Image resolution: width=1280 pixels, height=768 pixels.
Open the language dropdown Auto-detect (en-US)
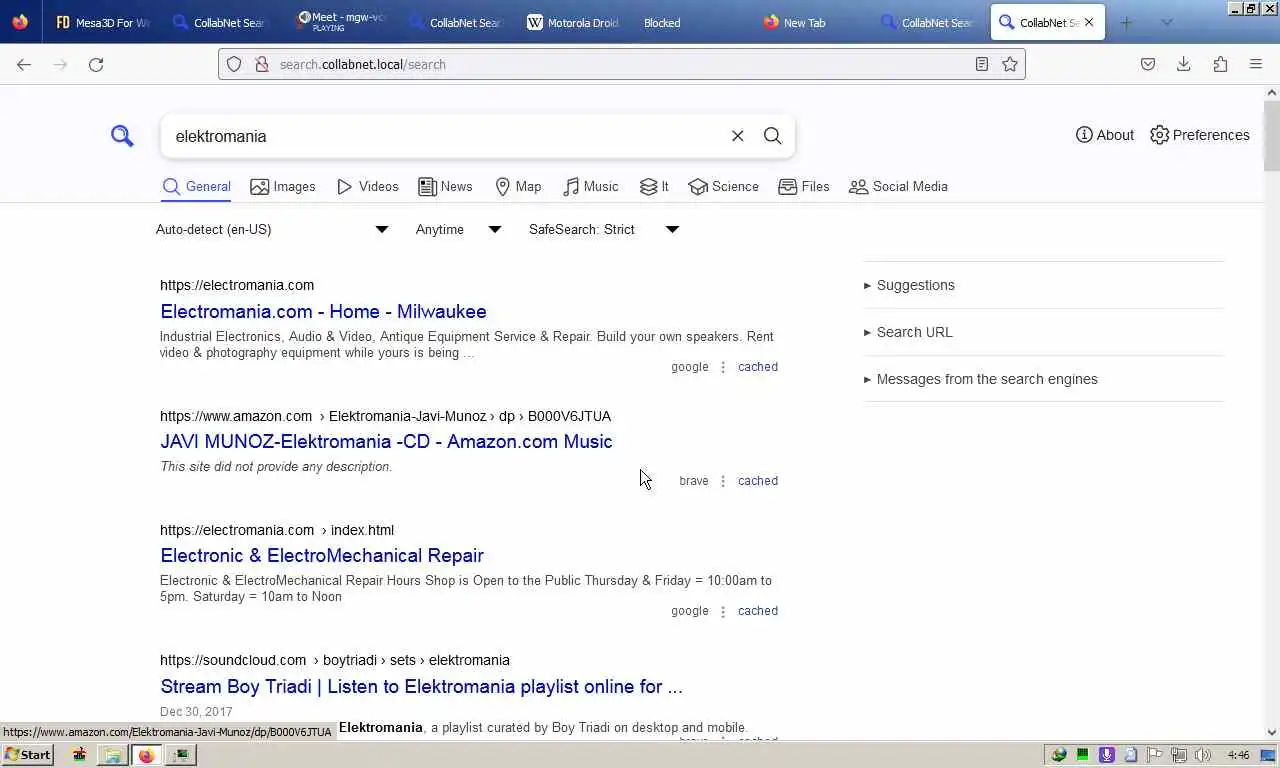pos(271,229)
